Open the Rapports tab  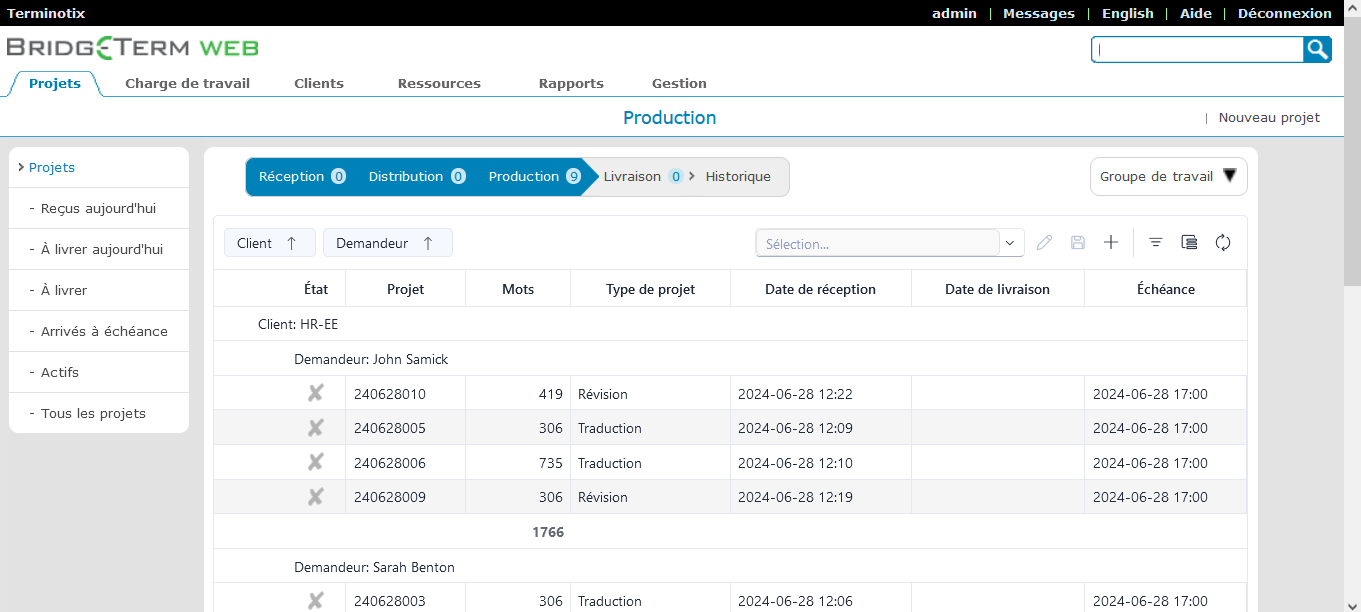tap(570, 84)
